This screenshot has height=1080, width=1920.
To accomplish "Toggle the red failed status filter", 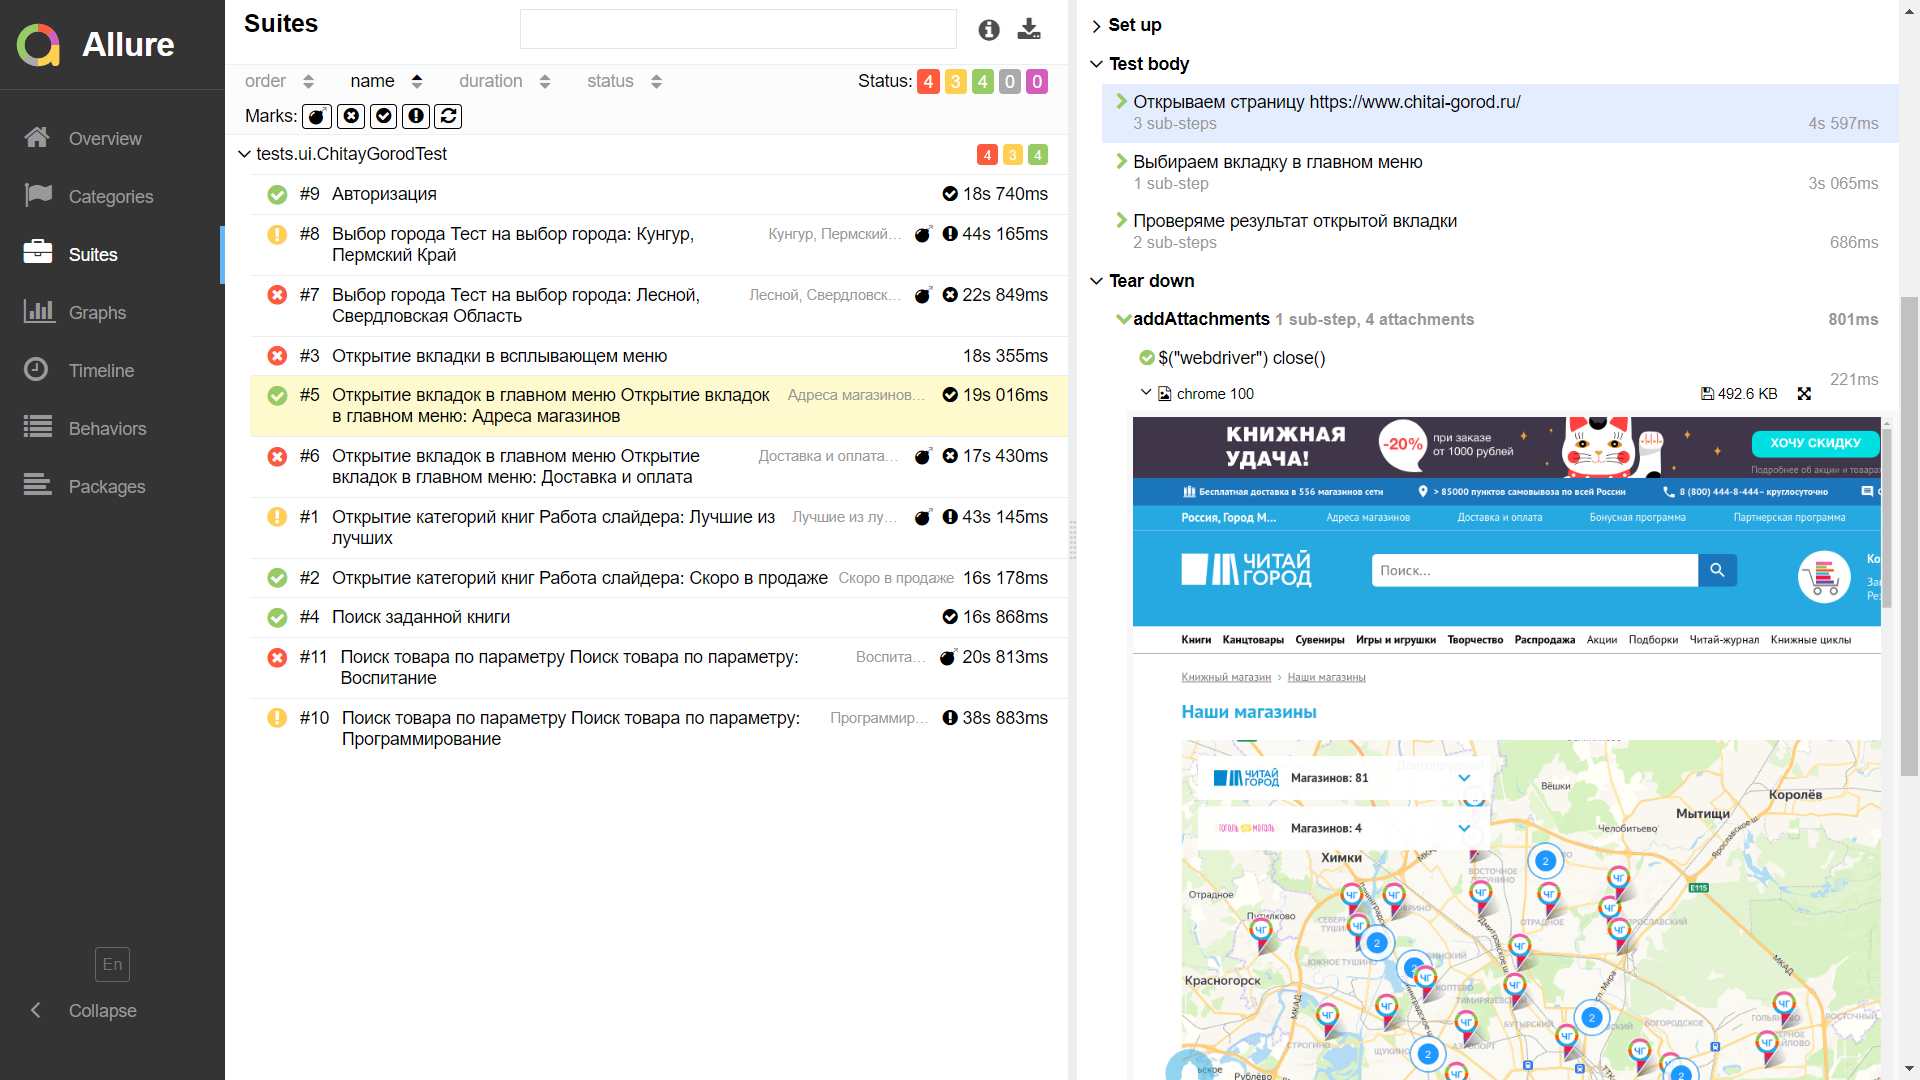I will pyautogui.click(x=928, y=81).
